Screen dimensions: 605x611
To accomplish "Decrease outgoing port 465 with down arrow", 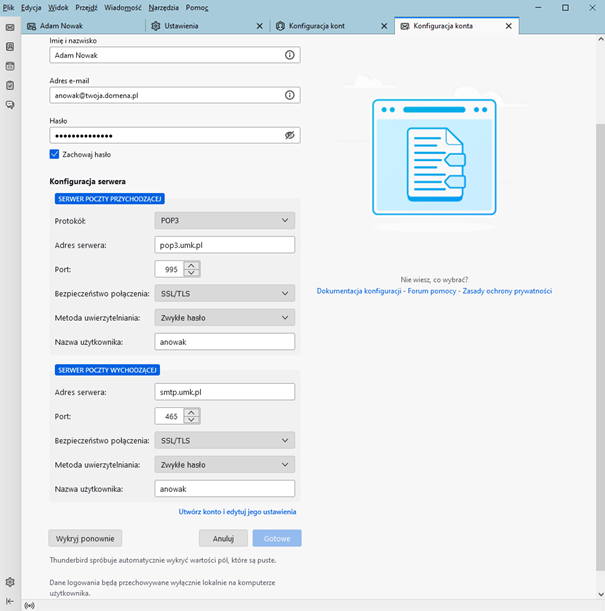I will [x=191, y=420].
